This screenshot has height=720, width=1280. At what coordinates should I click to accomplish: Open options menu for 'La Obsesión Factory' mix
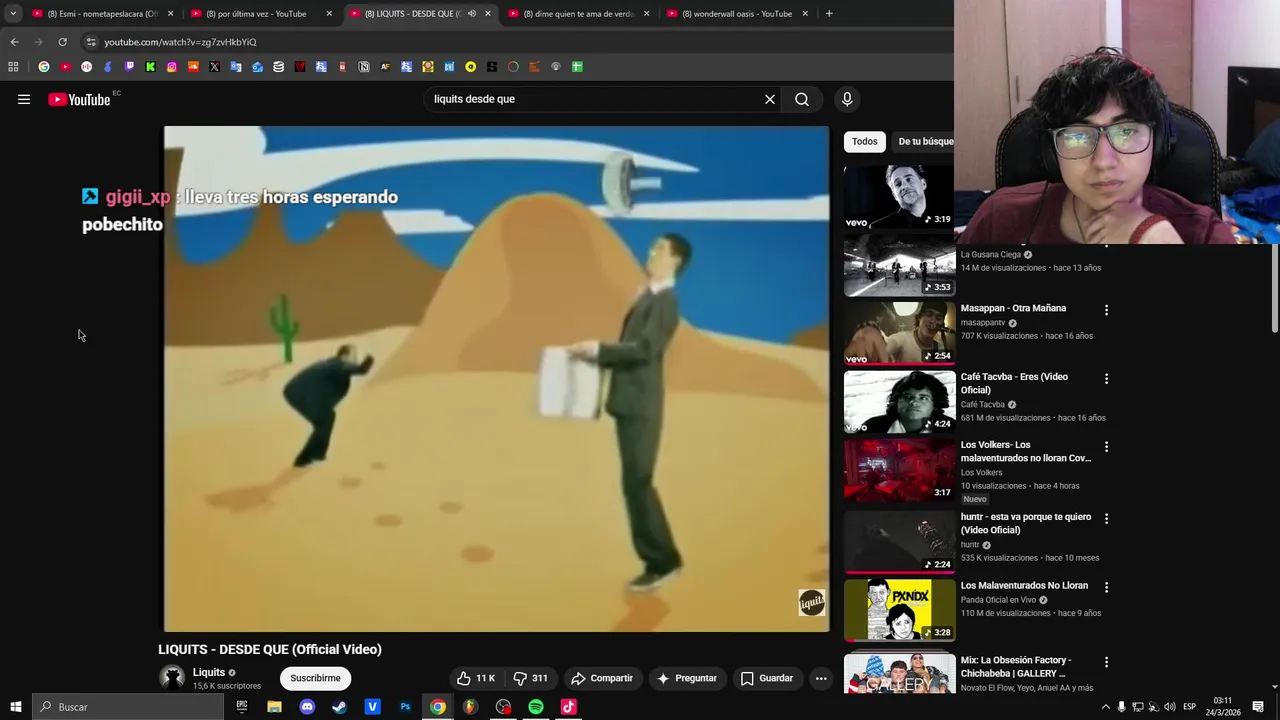coord(1106,662)
